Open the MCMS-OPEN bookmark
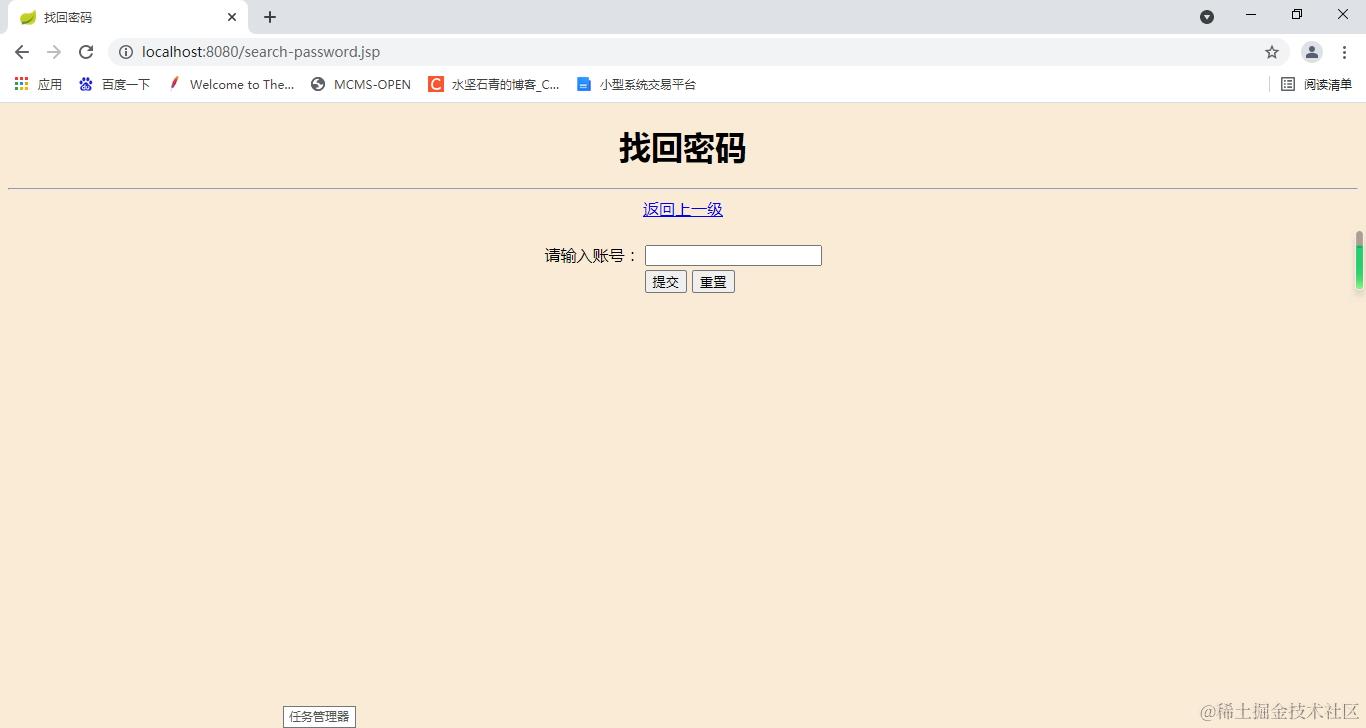This screenshot has width=1366, height=728. pos(360,84)
